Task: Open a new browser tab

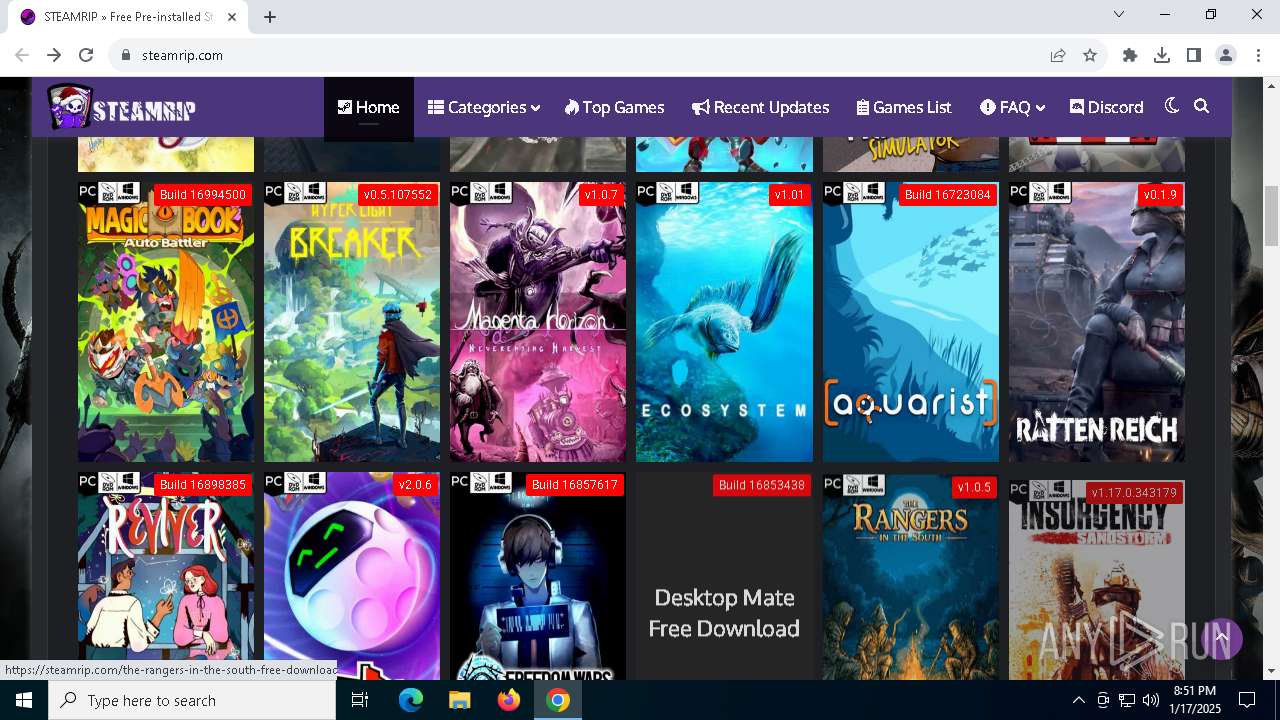Action: tap(270, 17)
